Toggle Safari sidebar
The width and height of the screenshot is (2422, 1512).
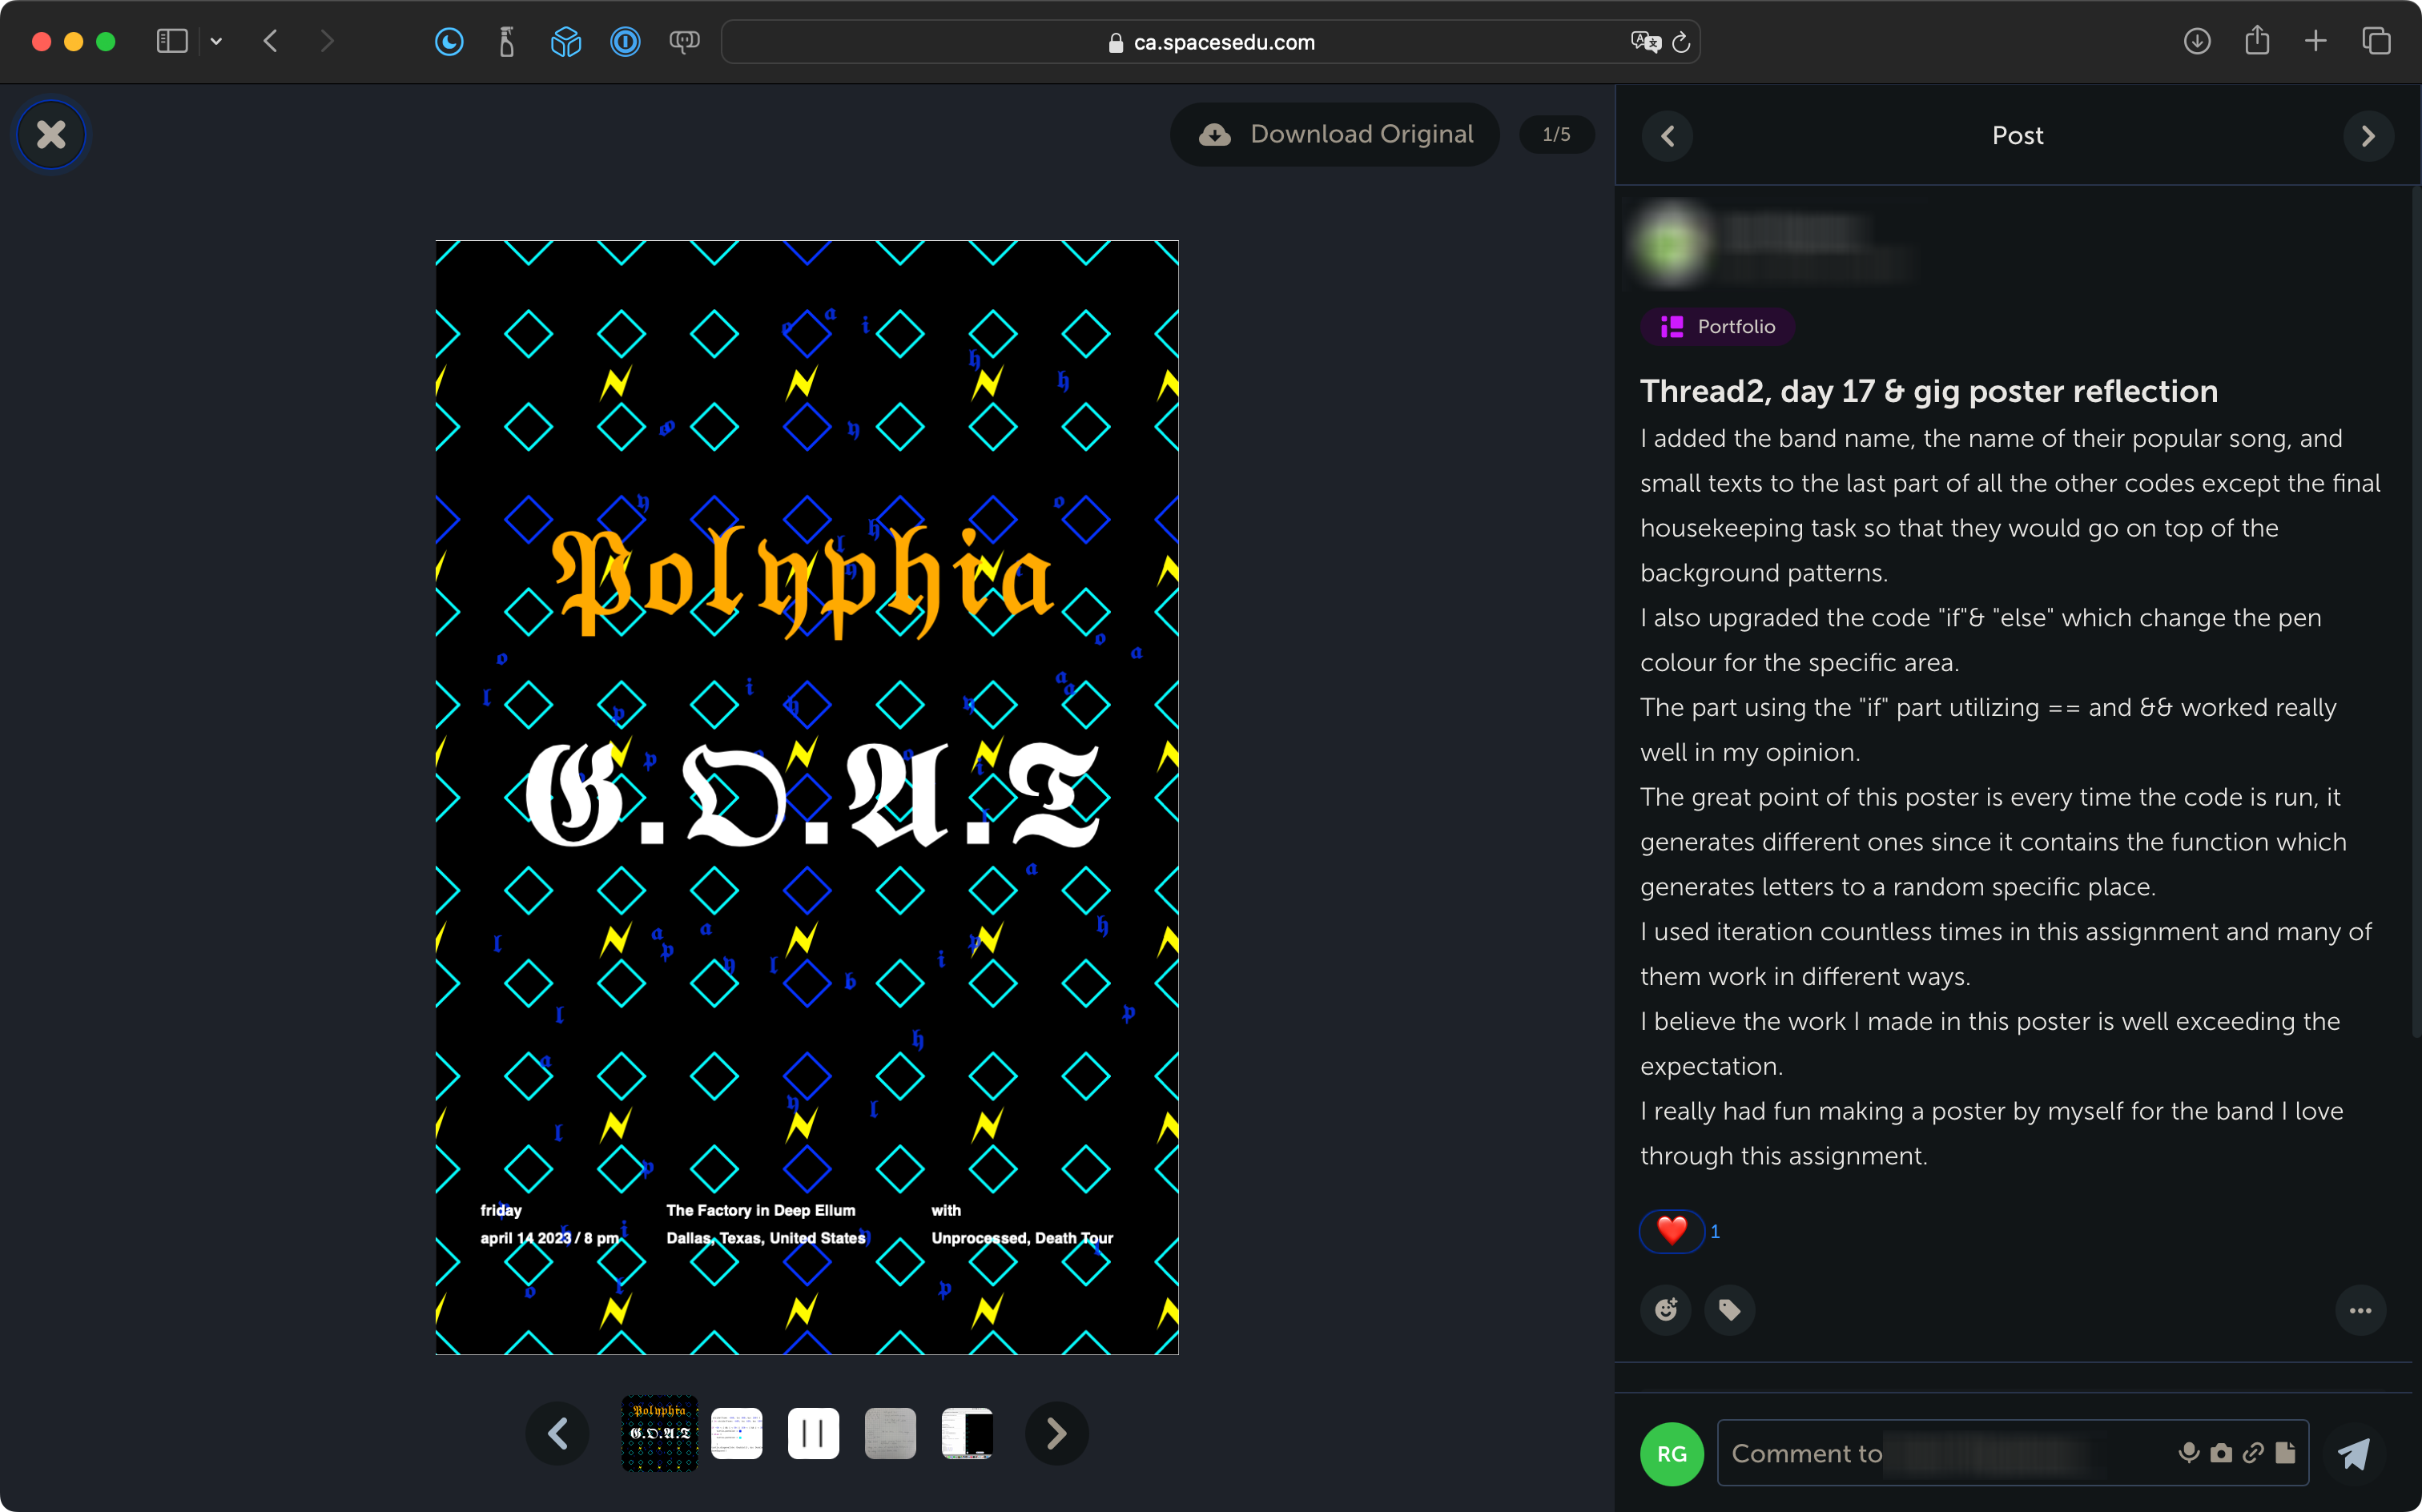click(x=172, y=41)
